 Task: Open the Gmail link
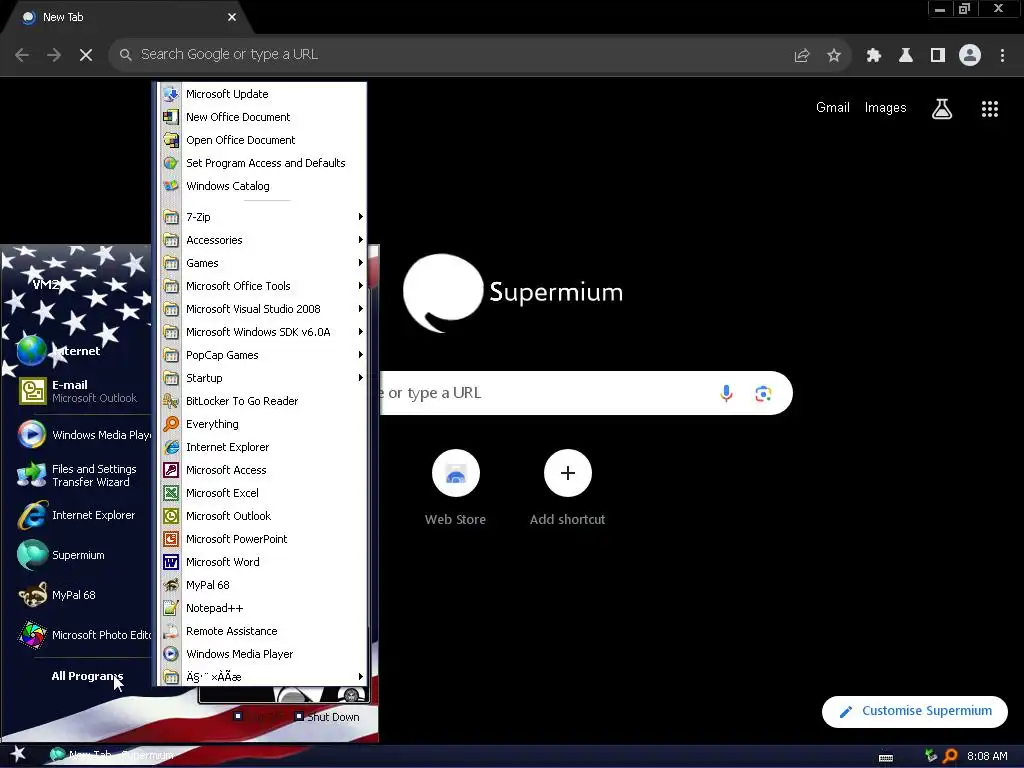click(x=833, y=108)
